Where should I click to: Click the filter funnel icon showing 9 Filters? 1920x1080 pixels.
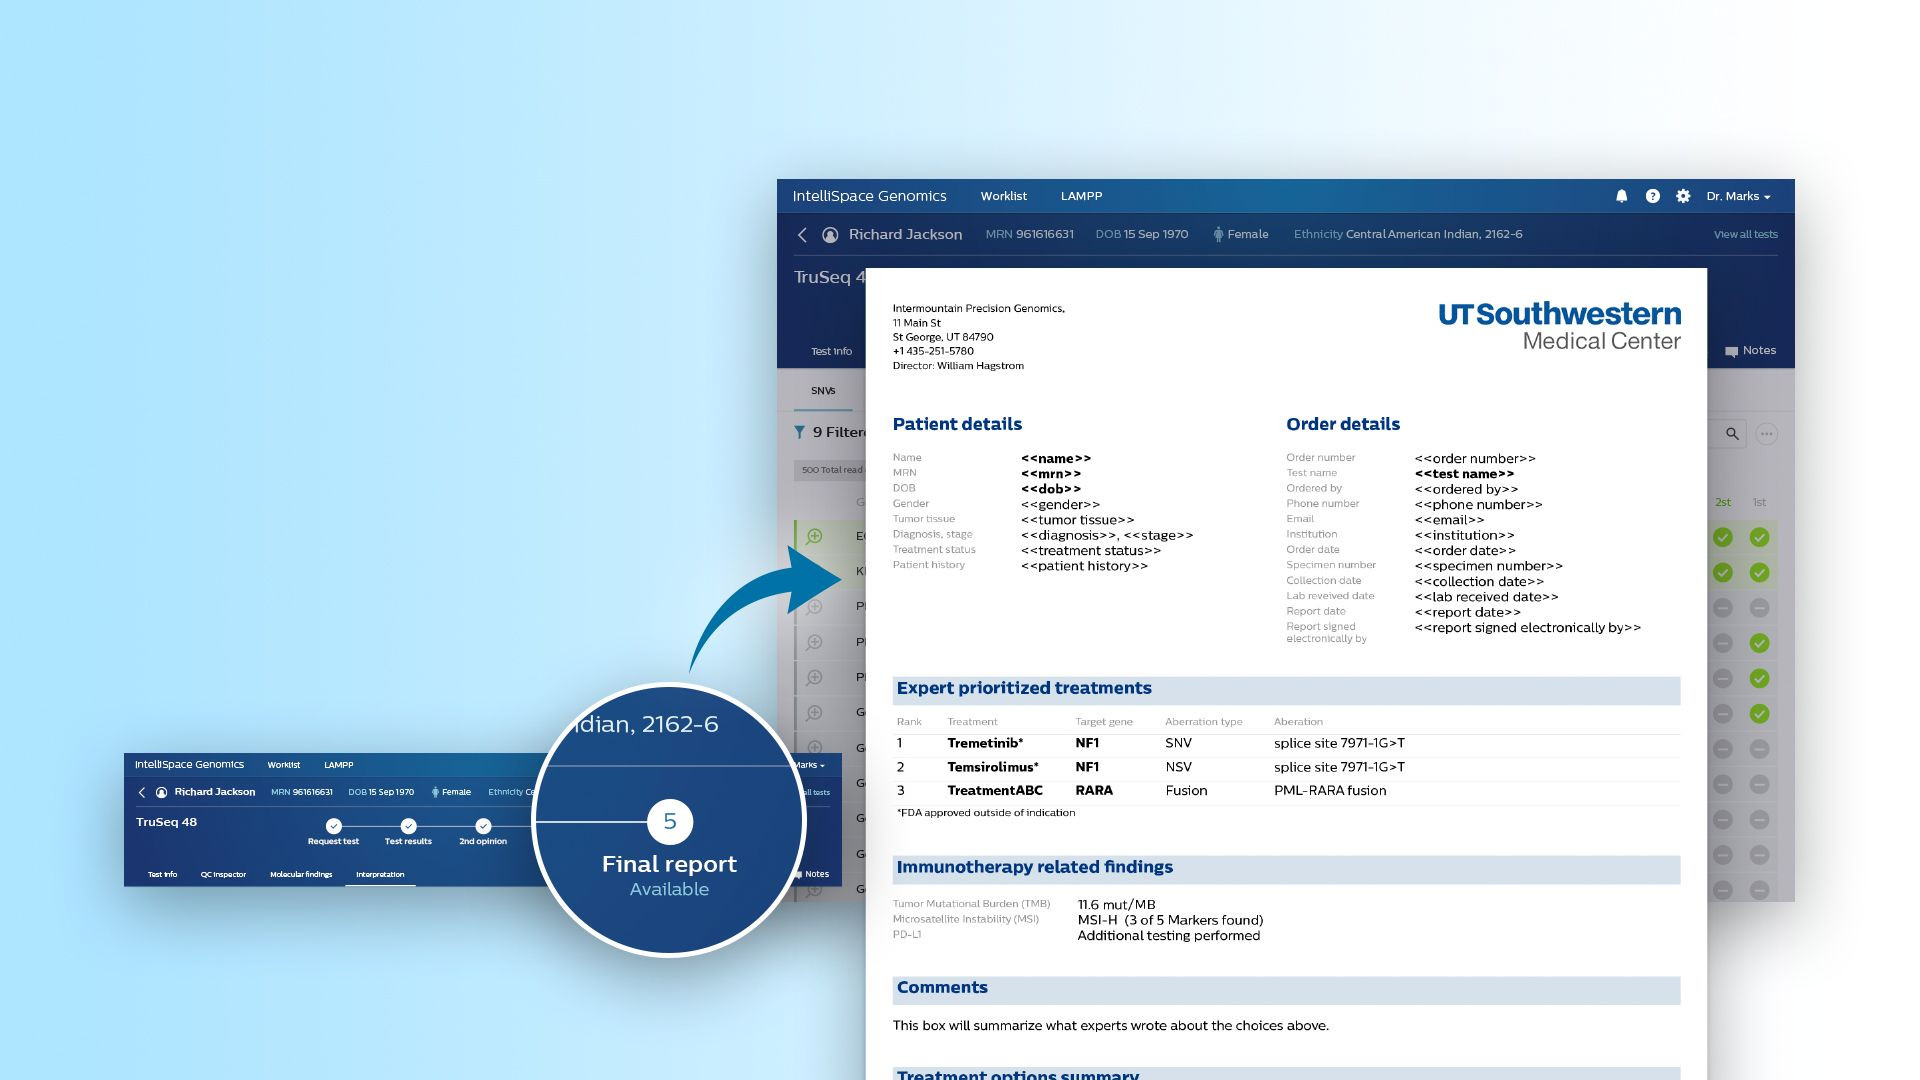pyautogui.click(x=799, y=431)
